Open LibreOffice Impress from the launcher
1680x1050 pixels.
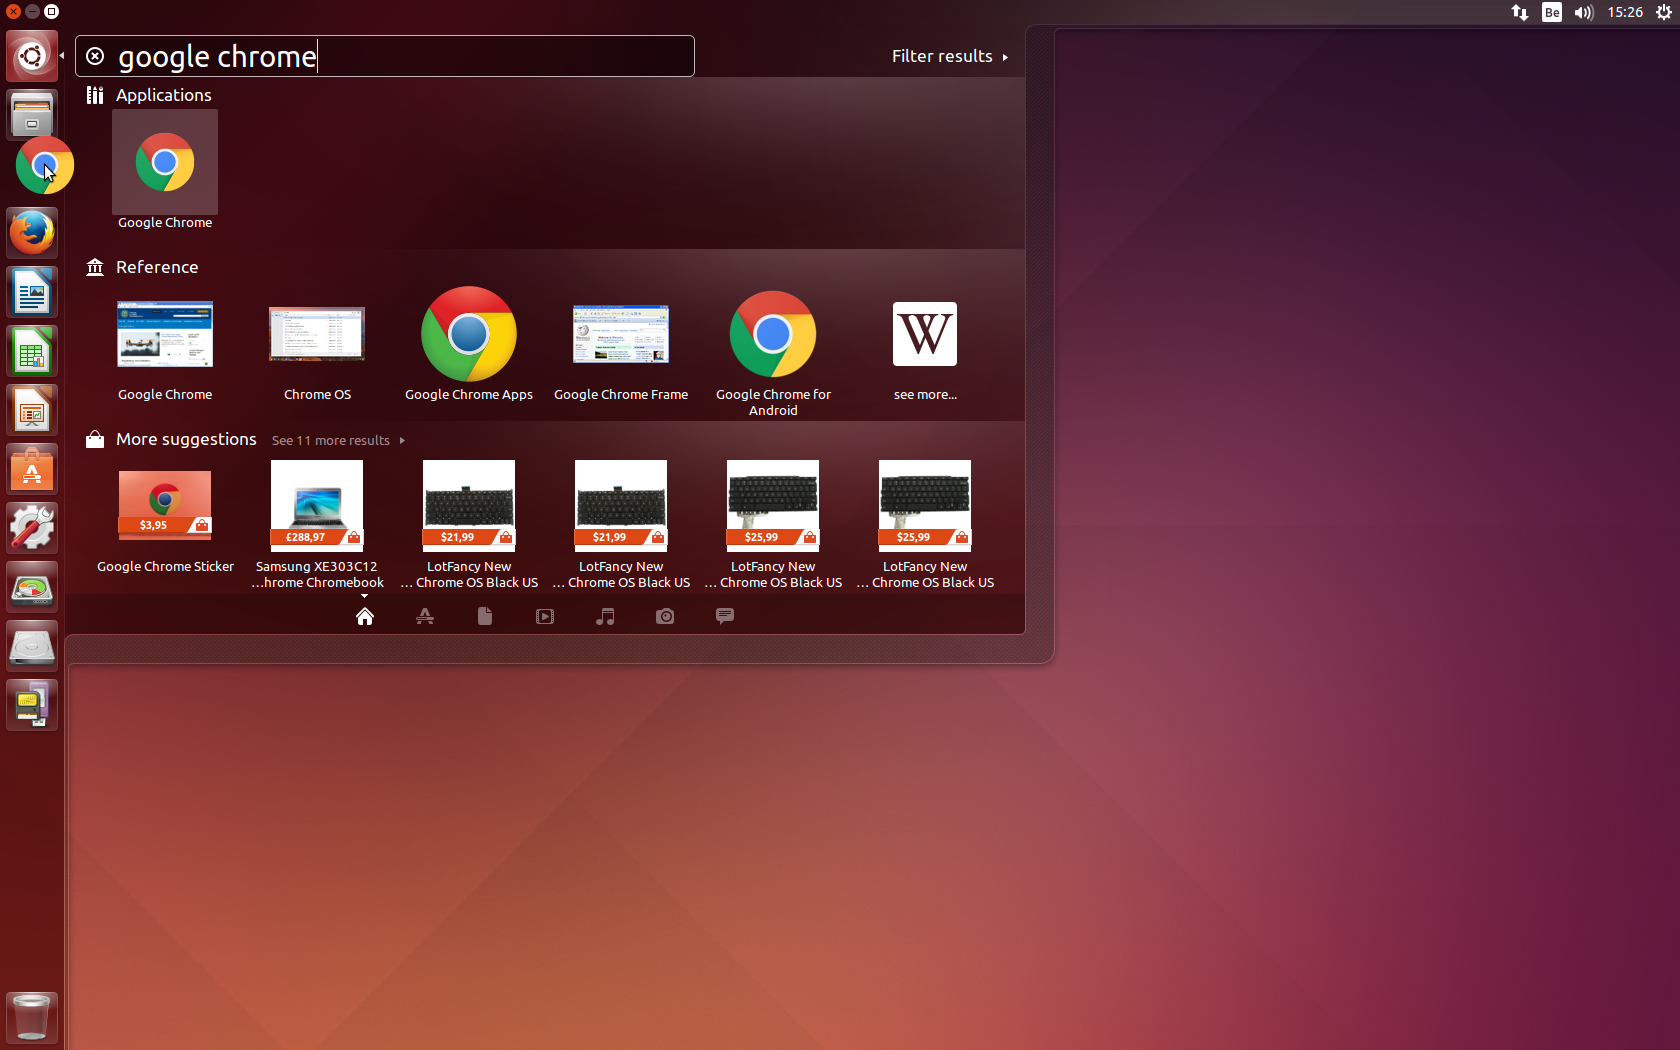tap(32, 411)
